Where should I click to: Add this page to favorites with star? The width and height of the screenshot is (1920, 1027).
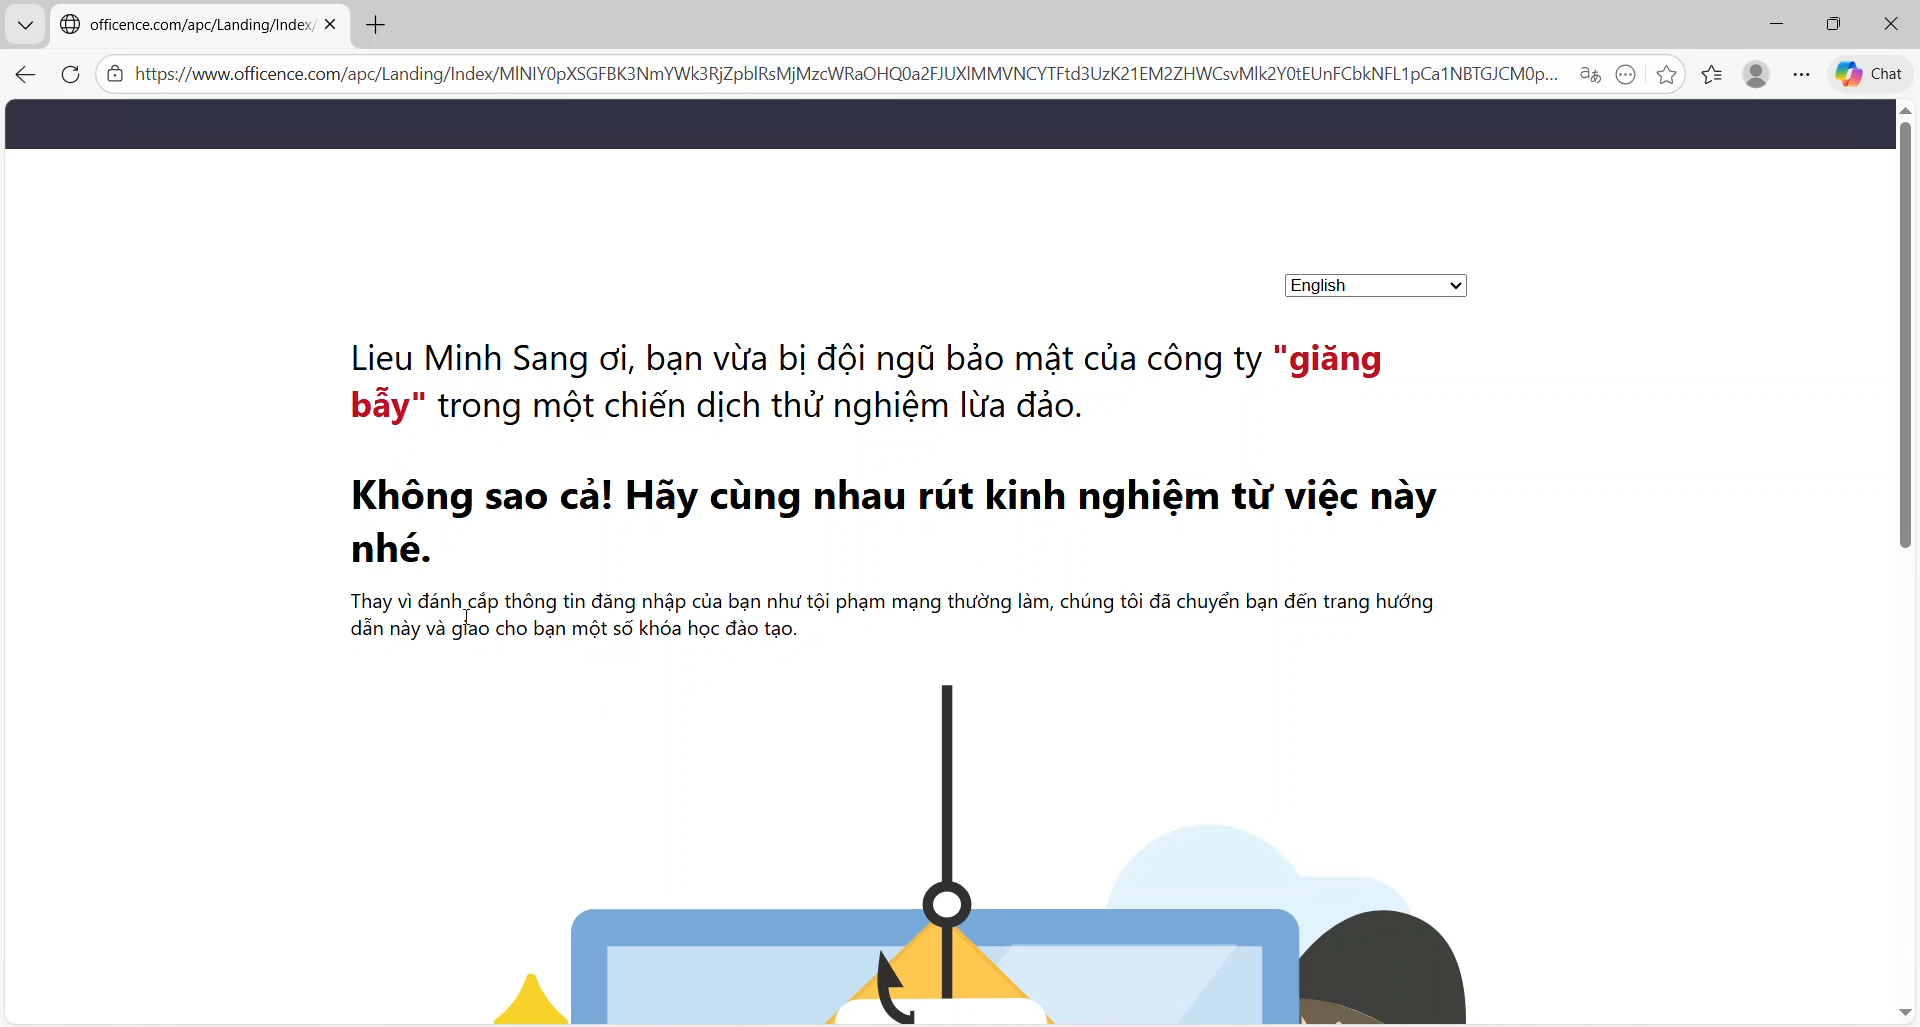point(1667,75)
